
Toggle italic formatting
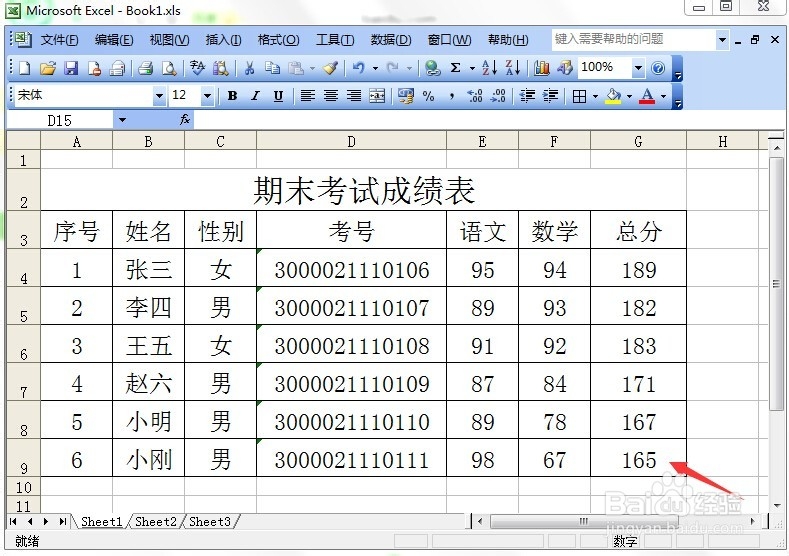[x=255, y=96]
